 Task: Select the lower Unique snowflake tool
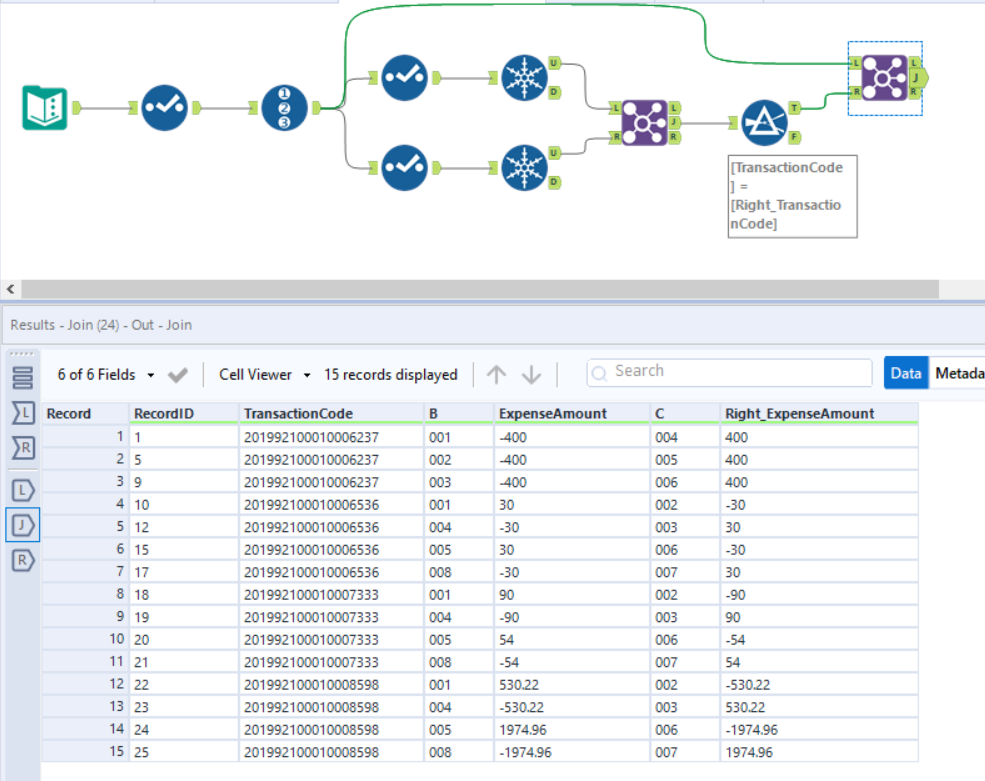[x=525, y=168]
